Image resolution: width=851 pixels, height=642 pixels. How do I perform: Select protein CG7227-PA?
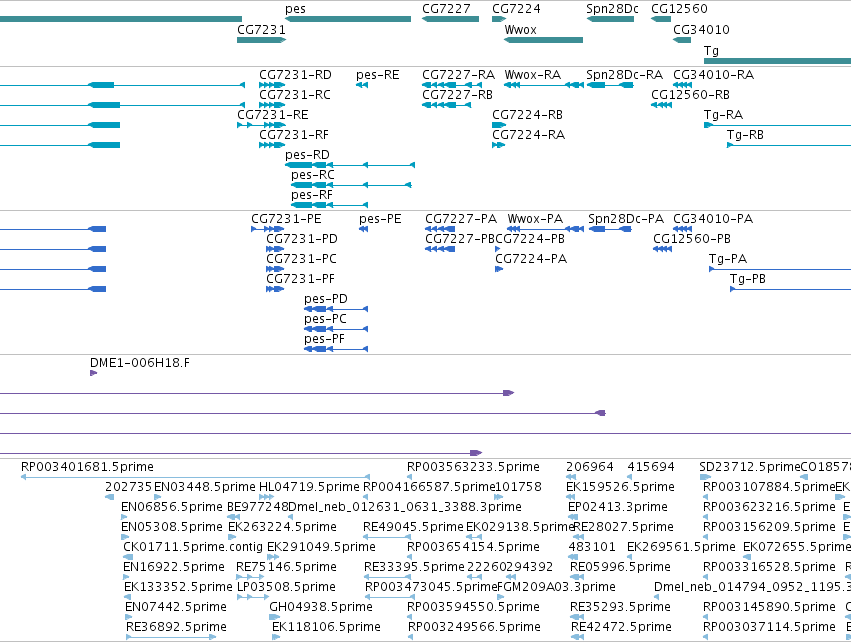[461, 219]
